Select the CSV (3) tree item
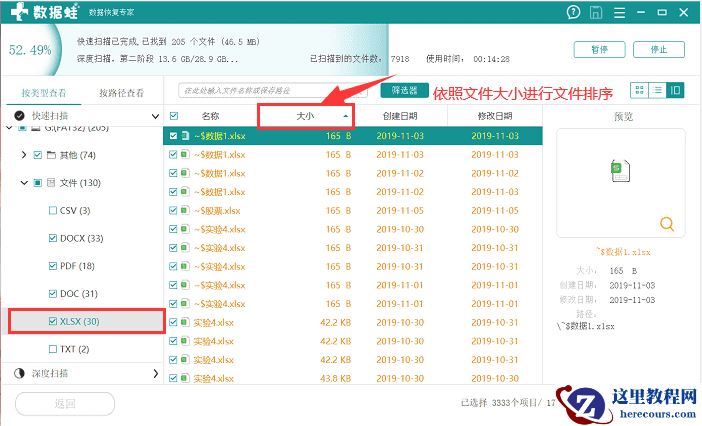Image resolution: width=702 pixels, height=426 pixels. click(75, 210)
